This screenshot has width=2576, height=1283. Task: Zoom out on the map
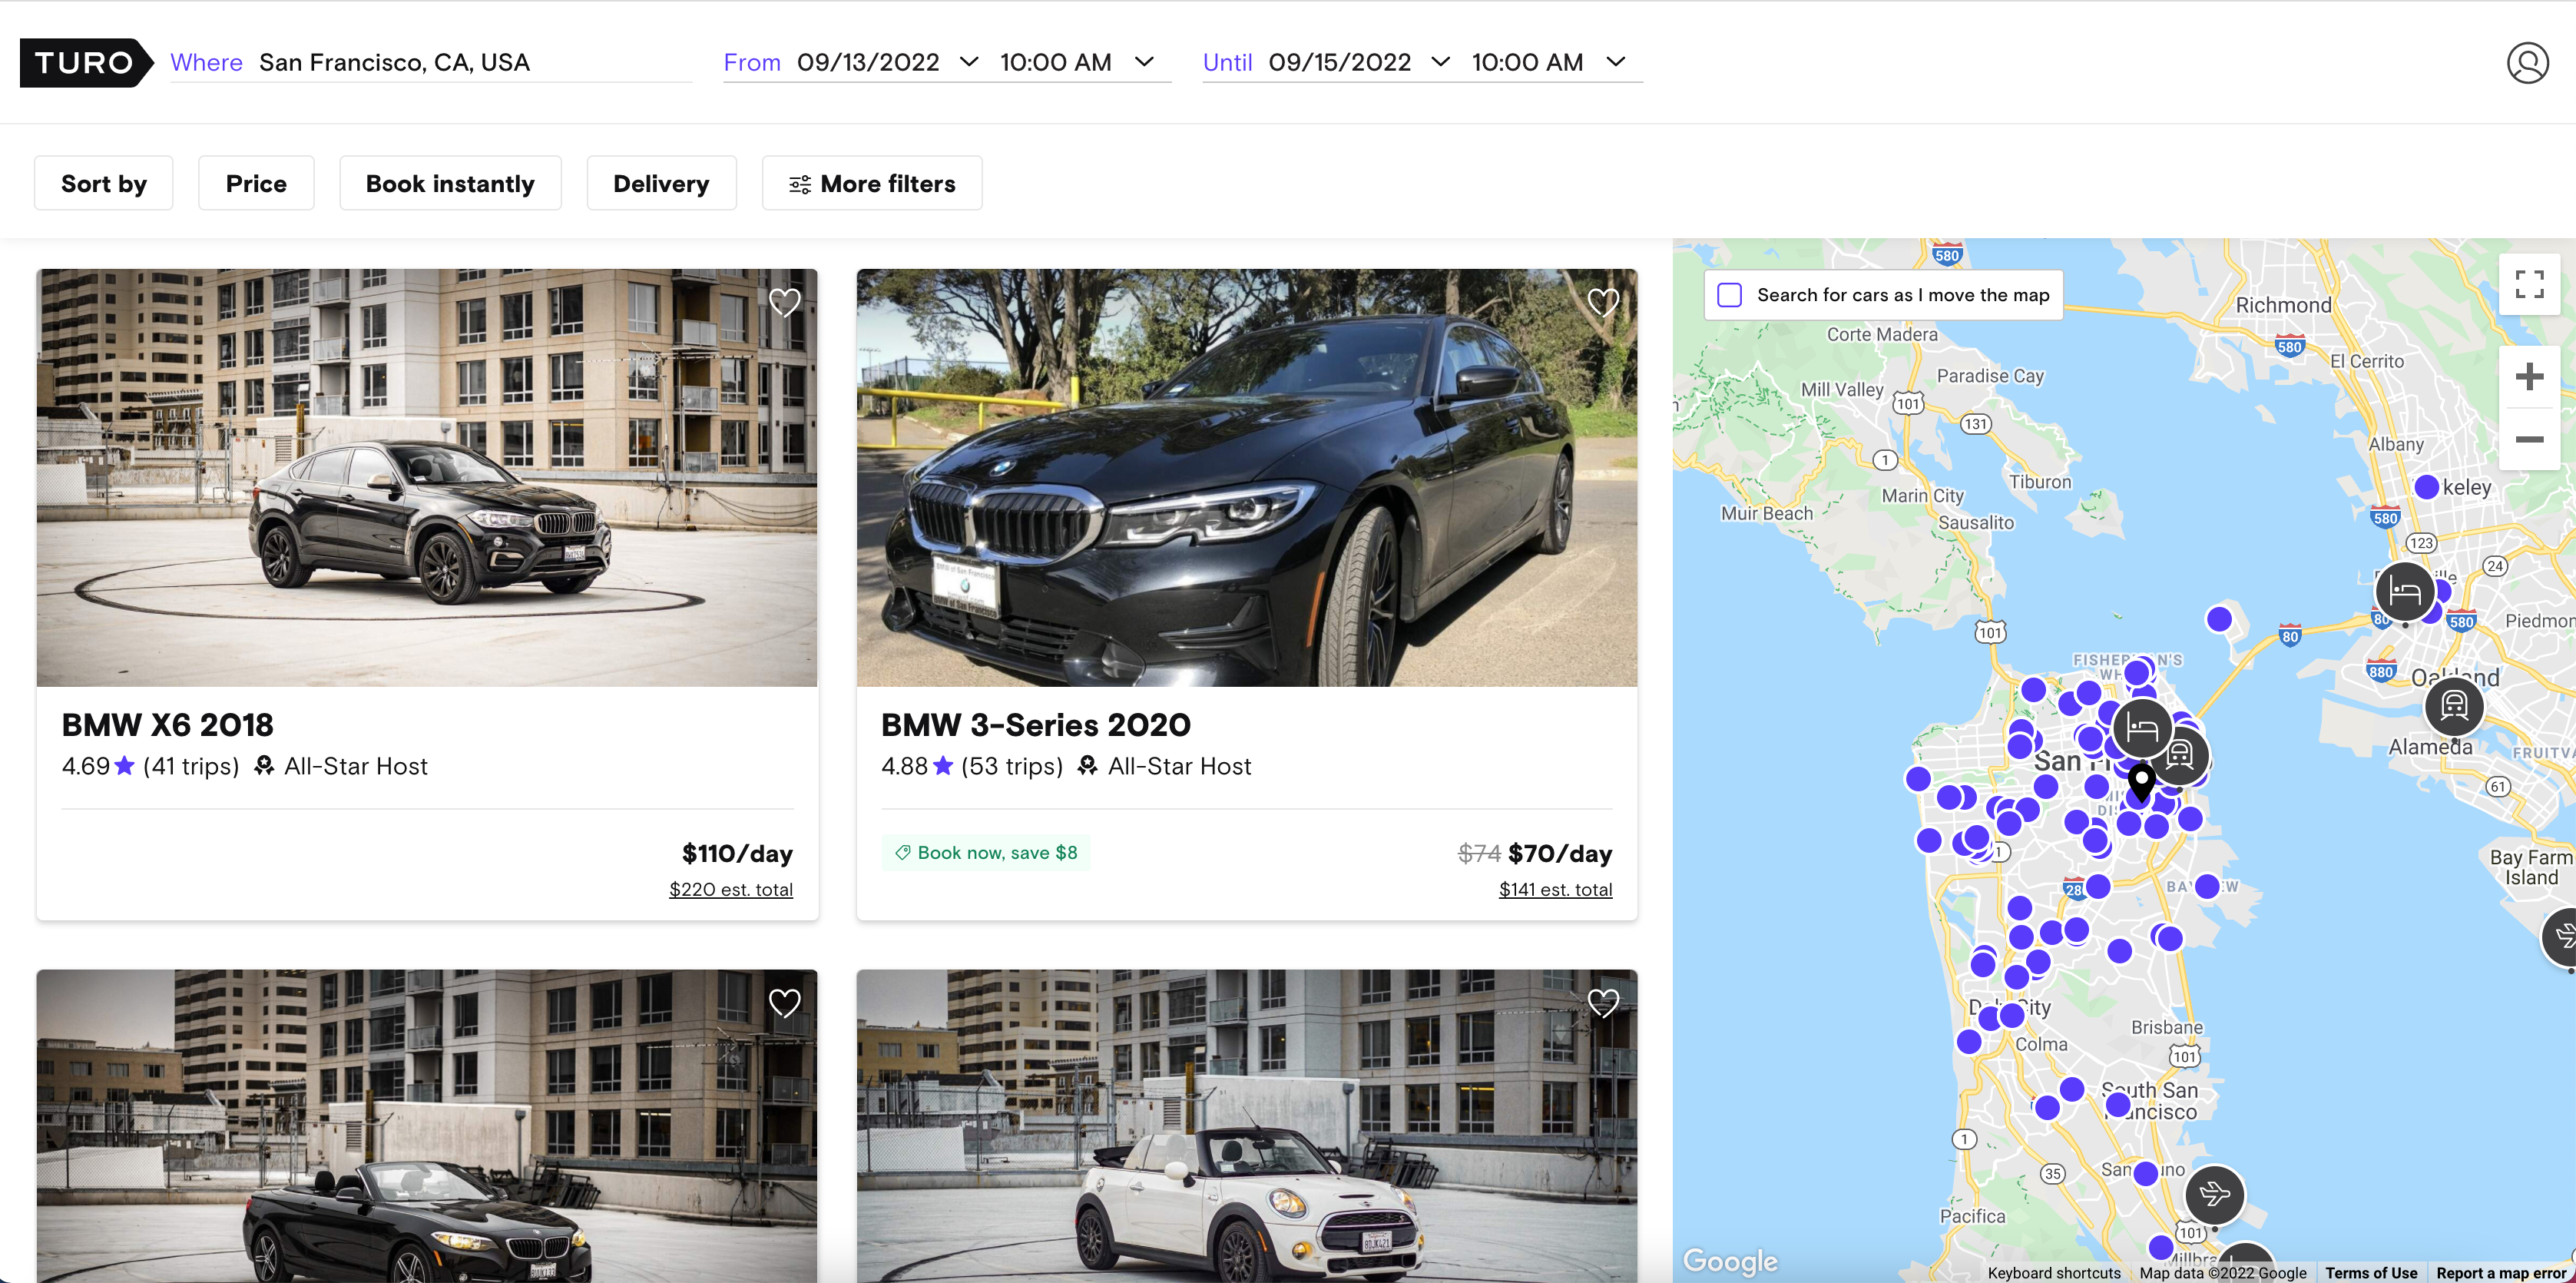click(x=2528, y=440)
